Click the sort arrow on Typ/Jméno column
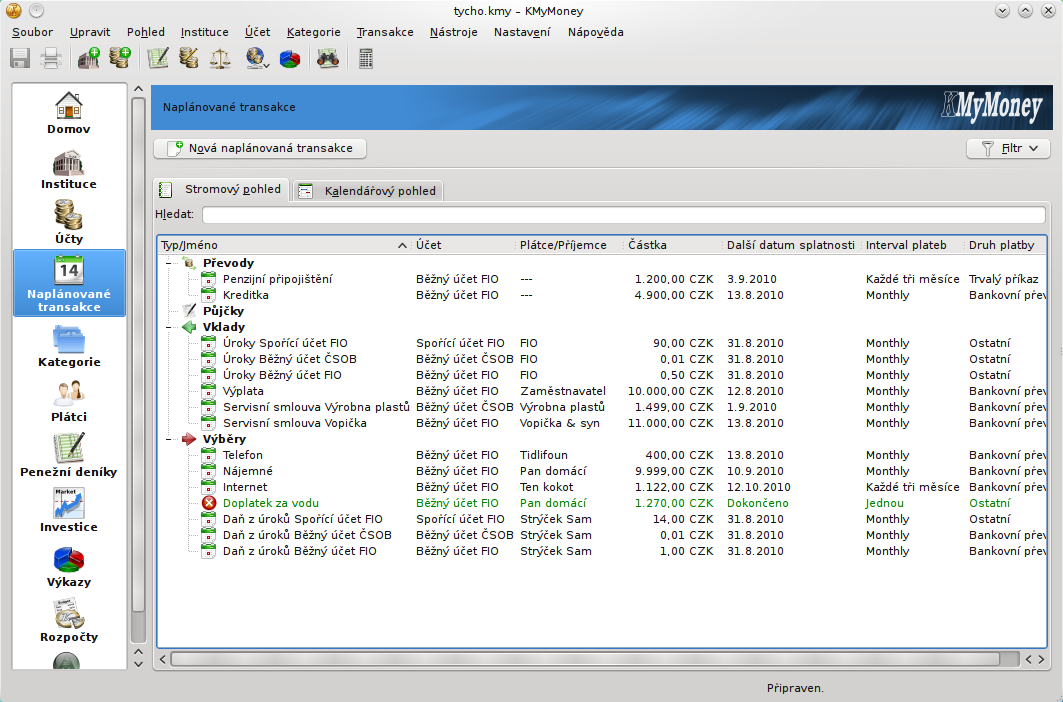The width and height of the screenshot is (1063, 702). tap(402, 246)
